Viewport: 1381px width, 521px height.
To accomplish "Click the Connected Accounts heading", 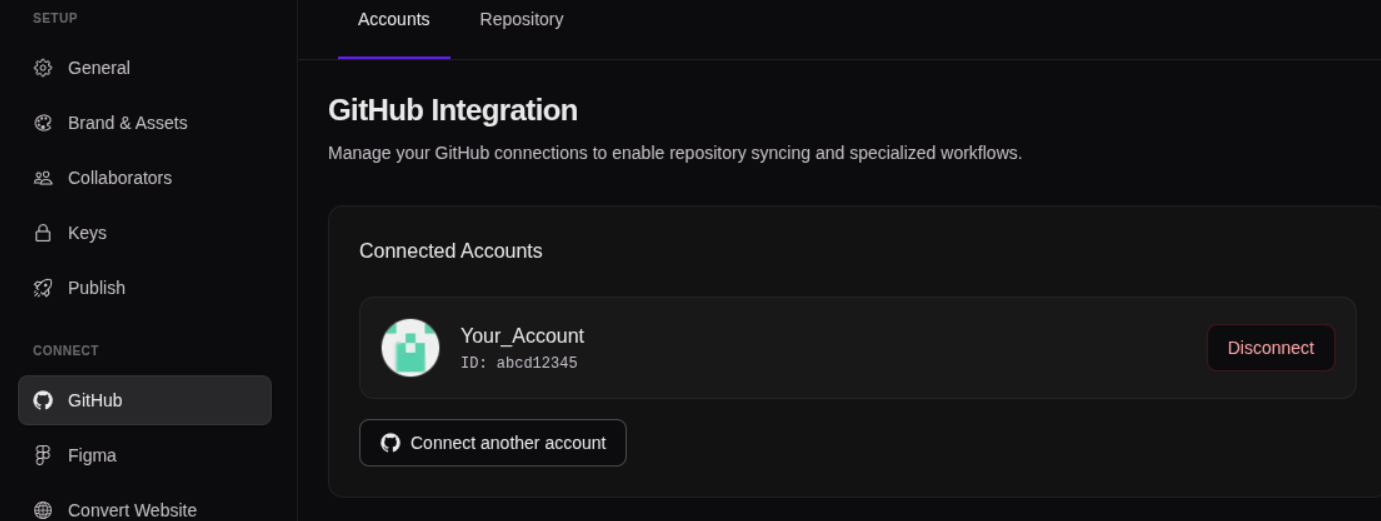I will tap(451, 251).
